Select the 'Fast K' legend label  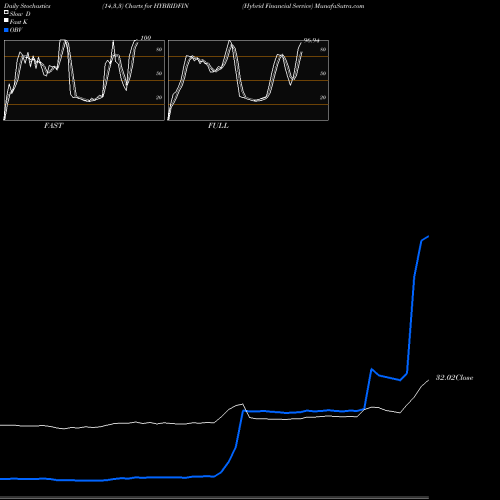pyautogui.click(x=19, y=22)
